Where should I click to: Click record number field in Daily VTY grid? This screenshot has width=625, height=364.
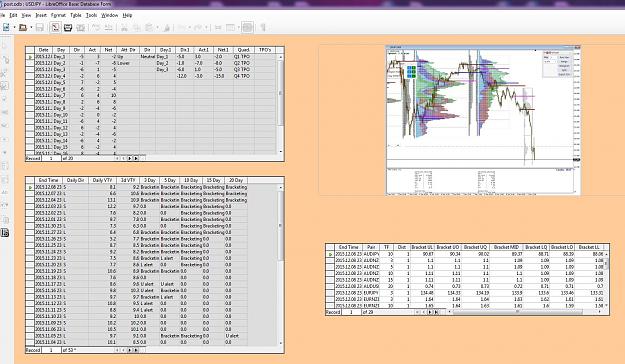pos(51,350)
